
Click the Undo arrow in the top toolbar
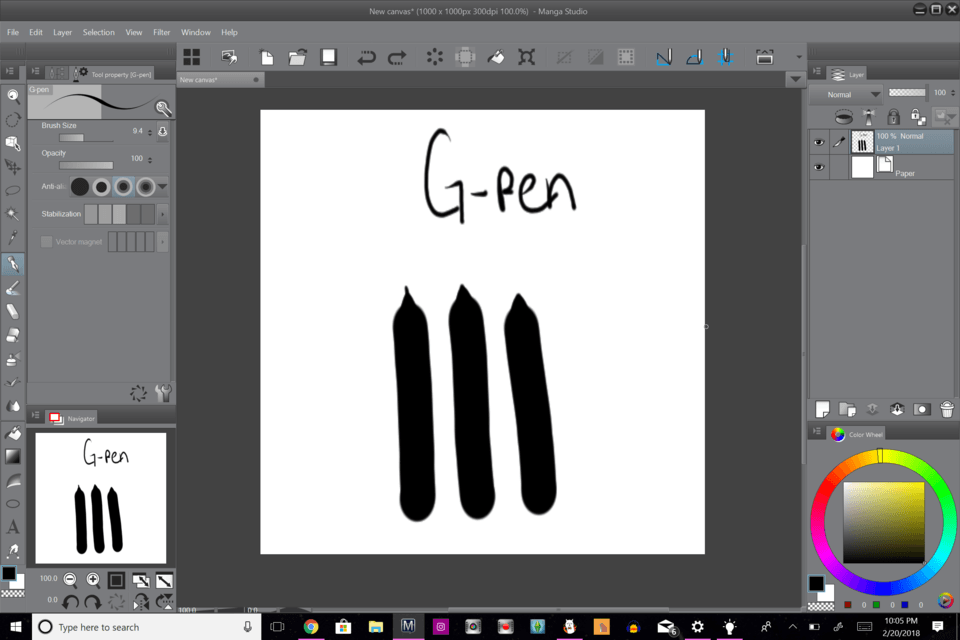pos(365,57)
